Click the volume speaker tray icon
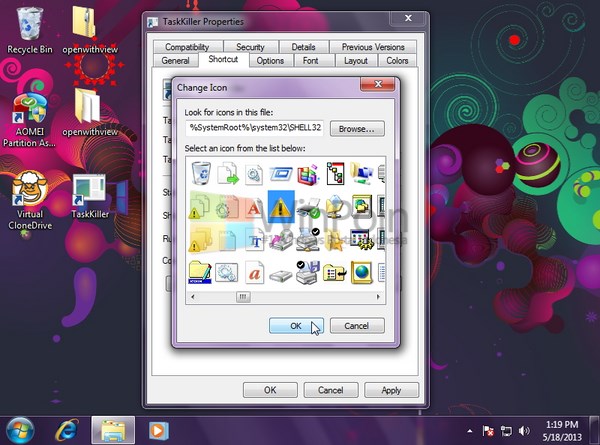This screenshot has height=445, width=600. (524, 431)
